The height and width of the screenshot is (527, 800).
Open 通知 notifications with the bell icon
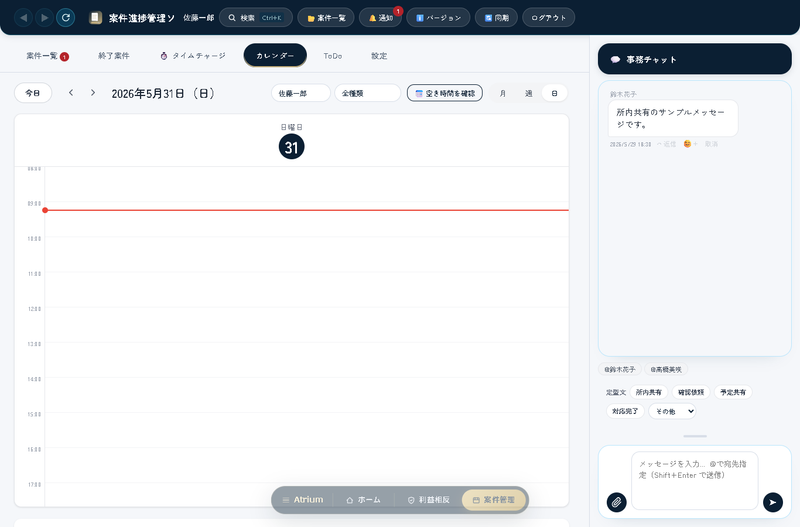(x=381, y=18)
